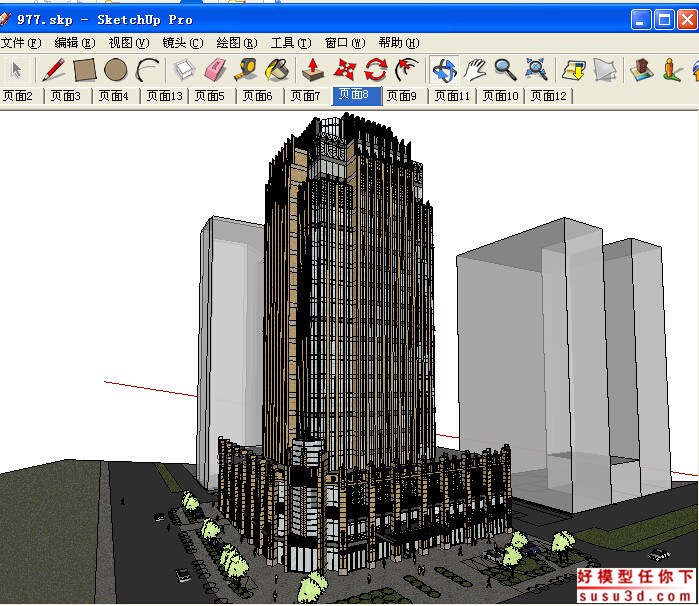Click the Share Model icon

tap(605, 70)
